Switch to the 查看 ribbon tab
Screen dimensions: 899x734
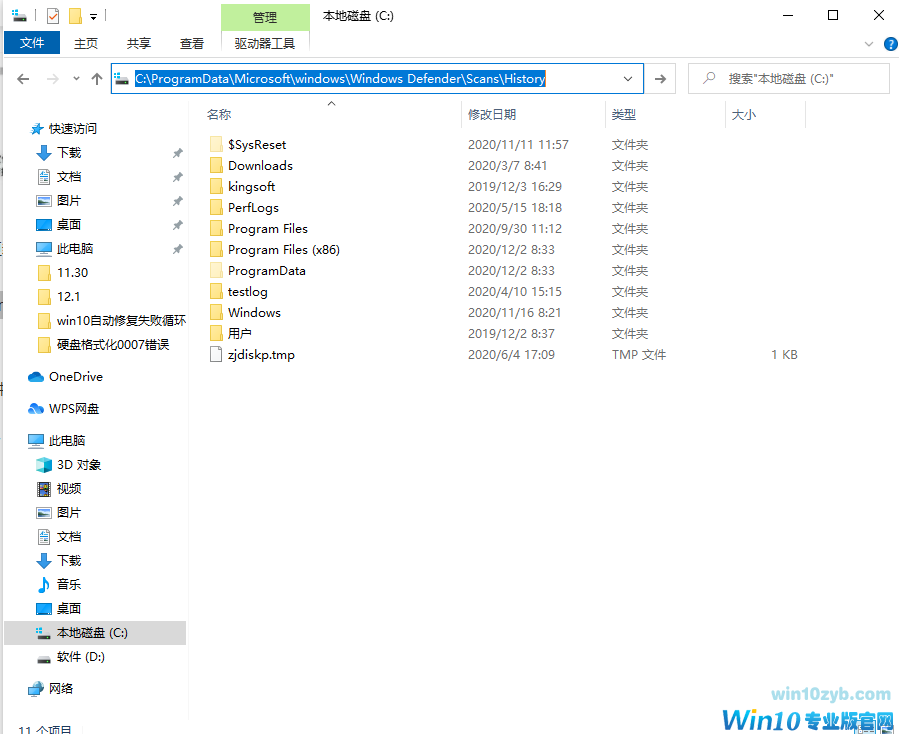coord(192,43)
